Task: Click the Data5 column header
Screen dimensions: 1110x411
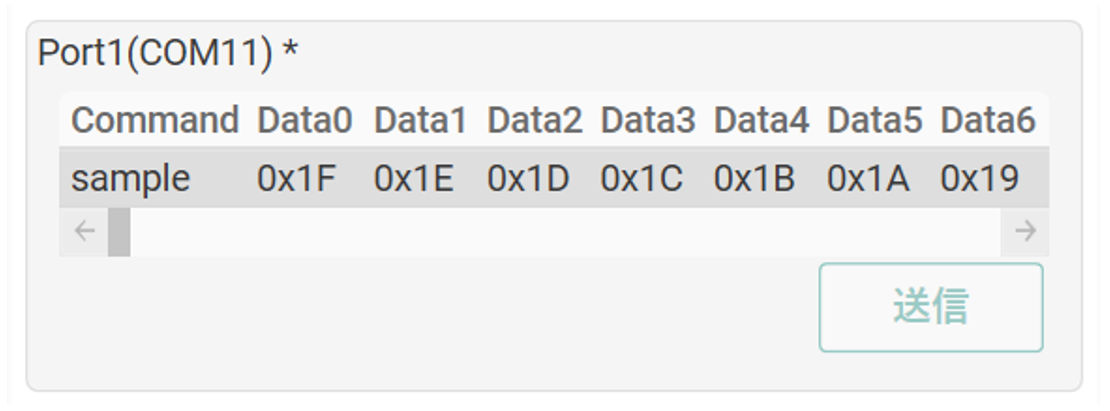Action: coord(874,121)
